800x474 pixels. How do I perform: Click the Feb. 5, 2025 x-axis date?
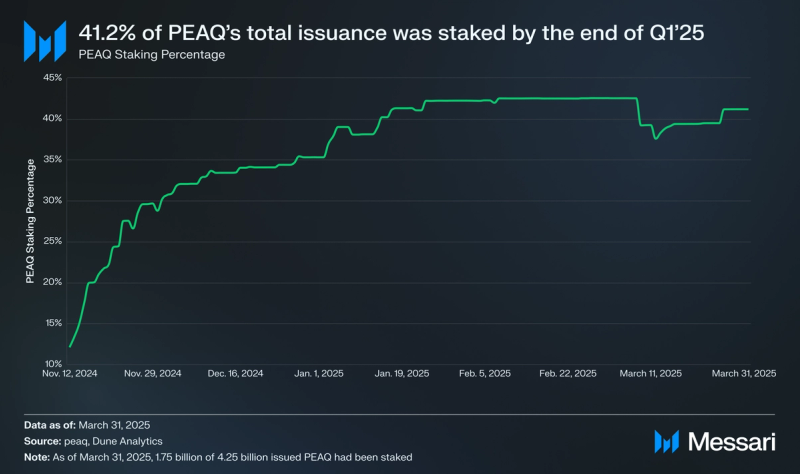[x=485, y=373]
